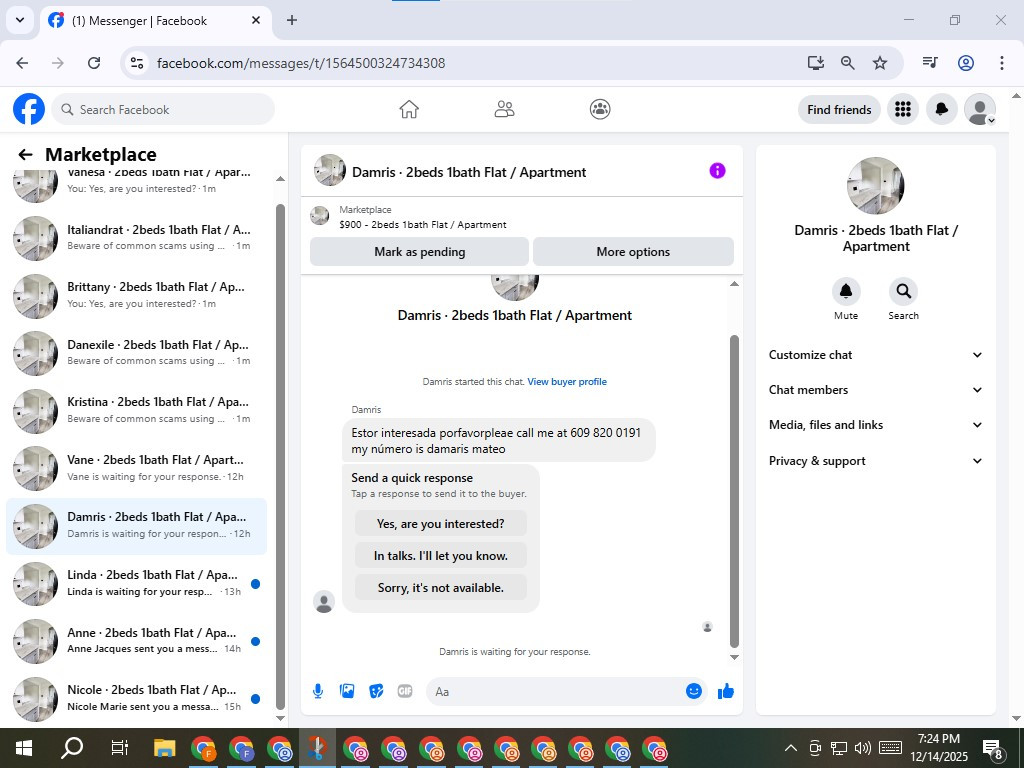Click the back arrow beside Marketplace heading
Screen dimensions: 1024x768
(x=25, y=155)
